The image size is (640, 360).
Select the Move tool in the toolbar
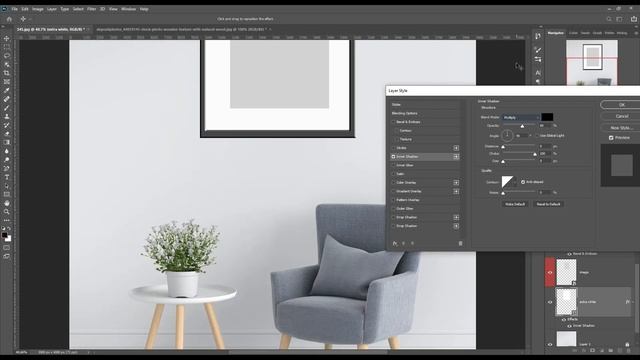coord(7,38)
